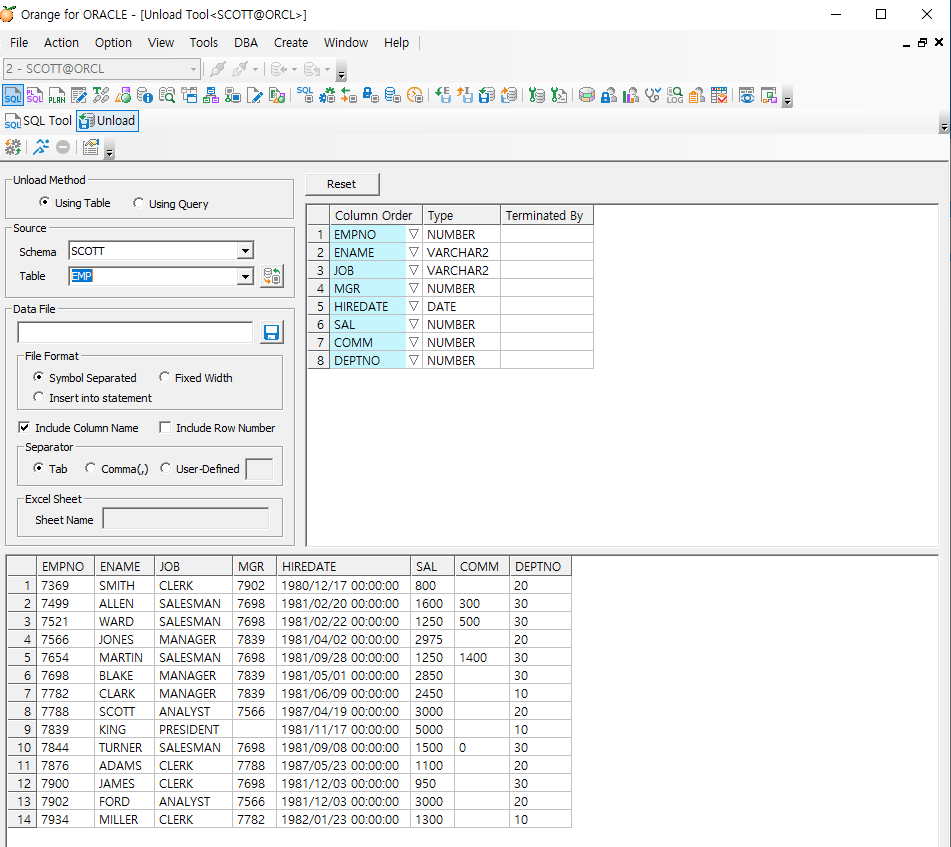Screen dimensions: 951x847
Task: Select the PRESIDENT job cell
Action: (193, 729)
